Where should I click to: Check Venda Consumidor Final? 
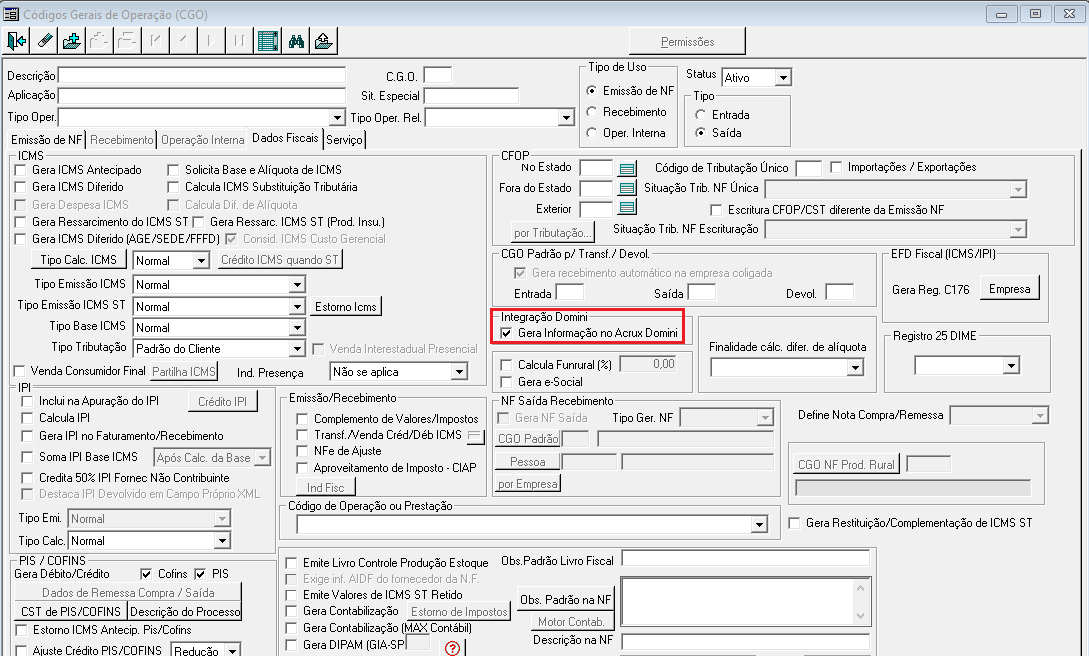19,371
